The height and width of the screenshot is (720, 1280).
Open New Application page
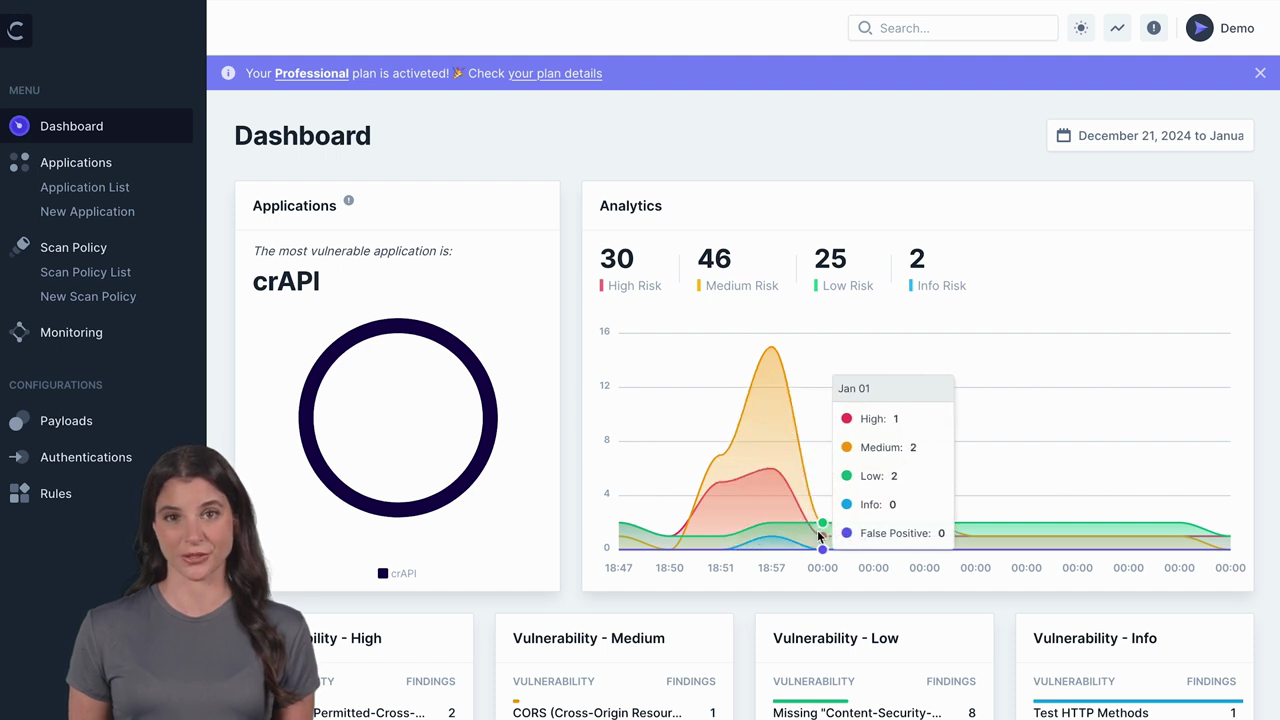(87, 211)
